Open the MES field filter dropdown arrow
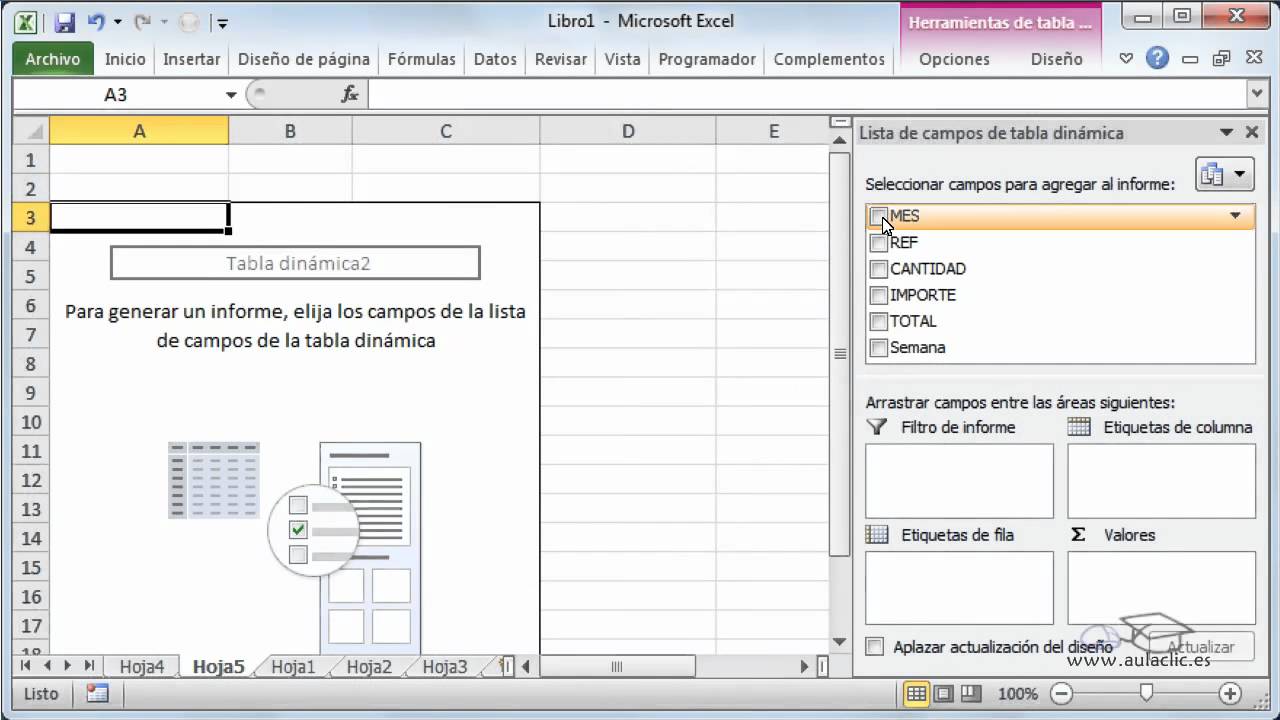Screen dimensions: 1280x720 pos(1235,216)
